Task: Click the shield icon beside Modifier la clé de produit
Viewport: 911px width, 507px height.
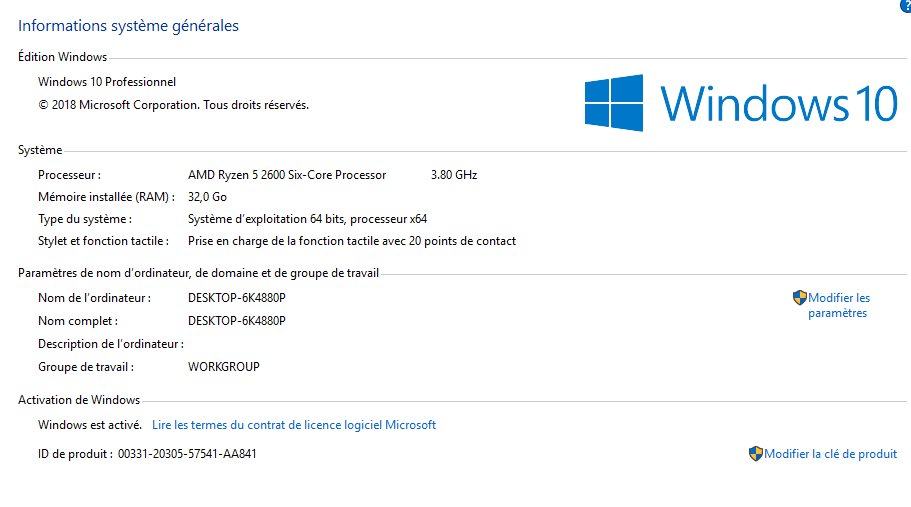Action: (x=755, y=454)
